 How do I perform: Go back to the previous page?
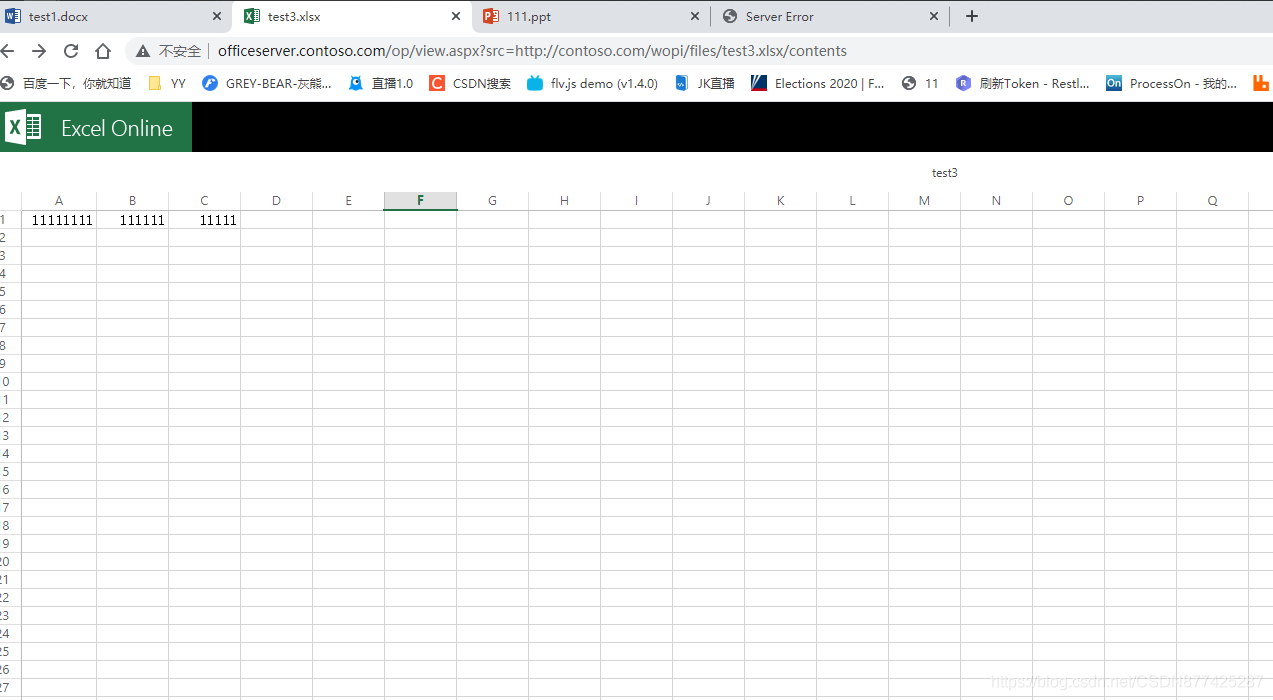pos(8,51)
